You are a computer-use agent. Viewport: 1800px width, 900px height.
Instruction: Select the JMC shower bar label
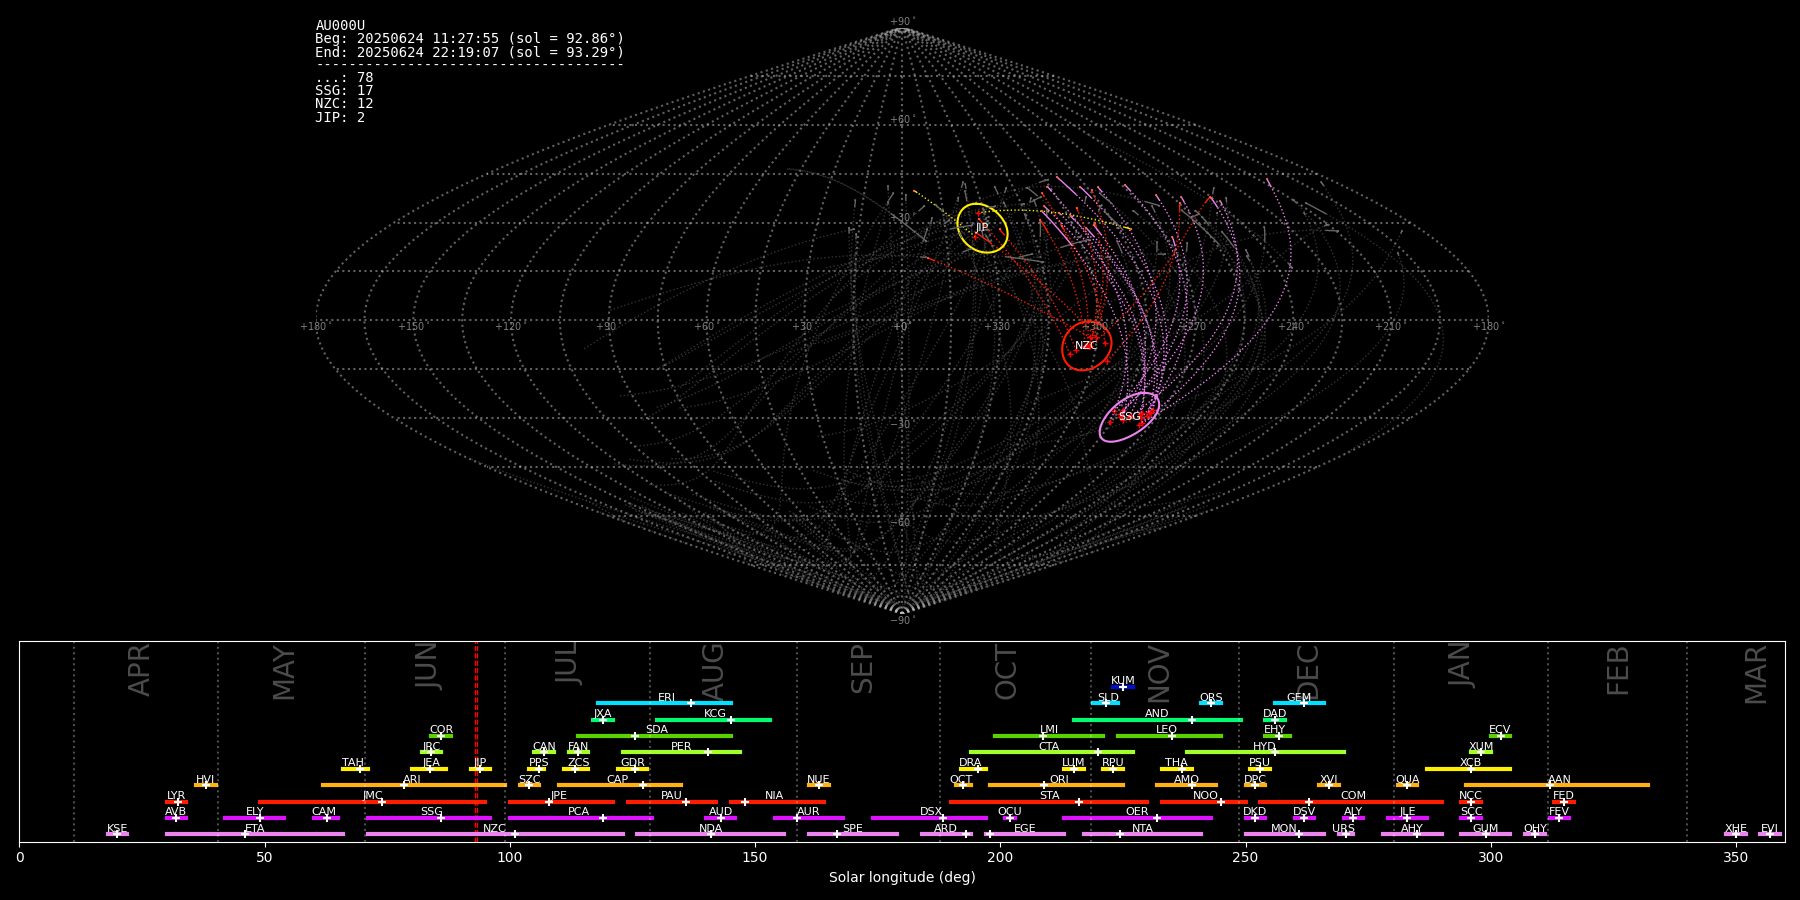(x=372, y=796)
